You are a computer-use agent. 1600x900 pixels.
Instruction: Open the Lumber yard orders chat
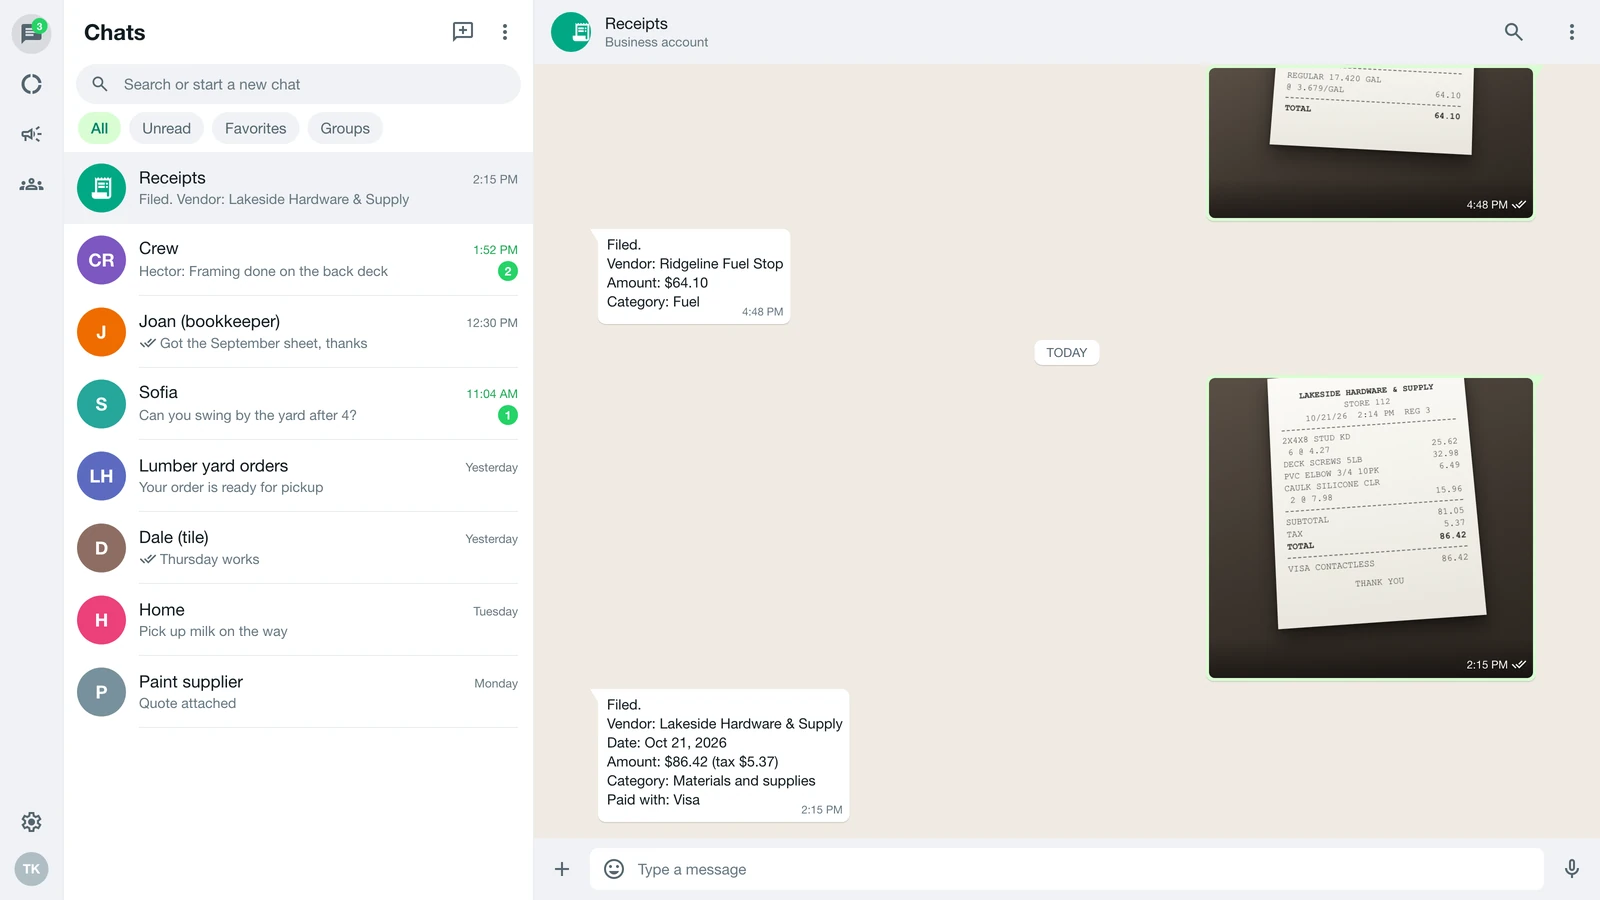coord(298,476)
